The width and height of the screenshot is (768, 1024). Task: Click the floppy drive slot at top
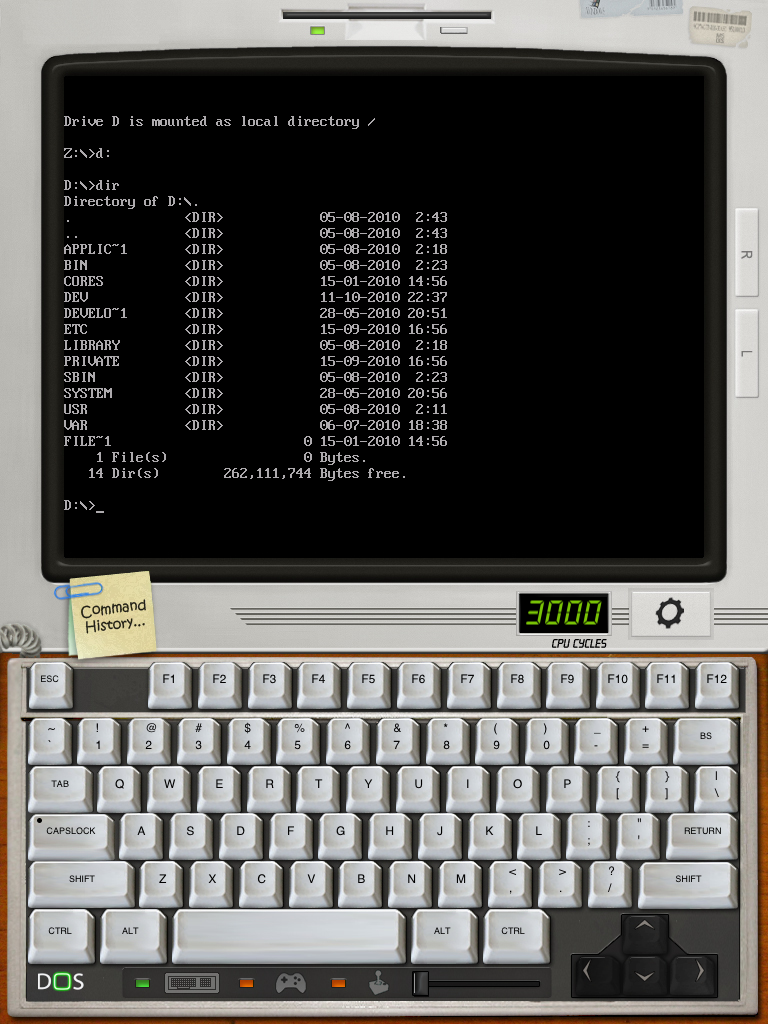click(387, 14)
